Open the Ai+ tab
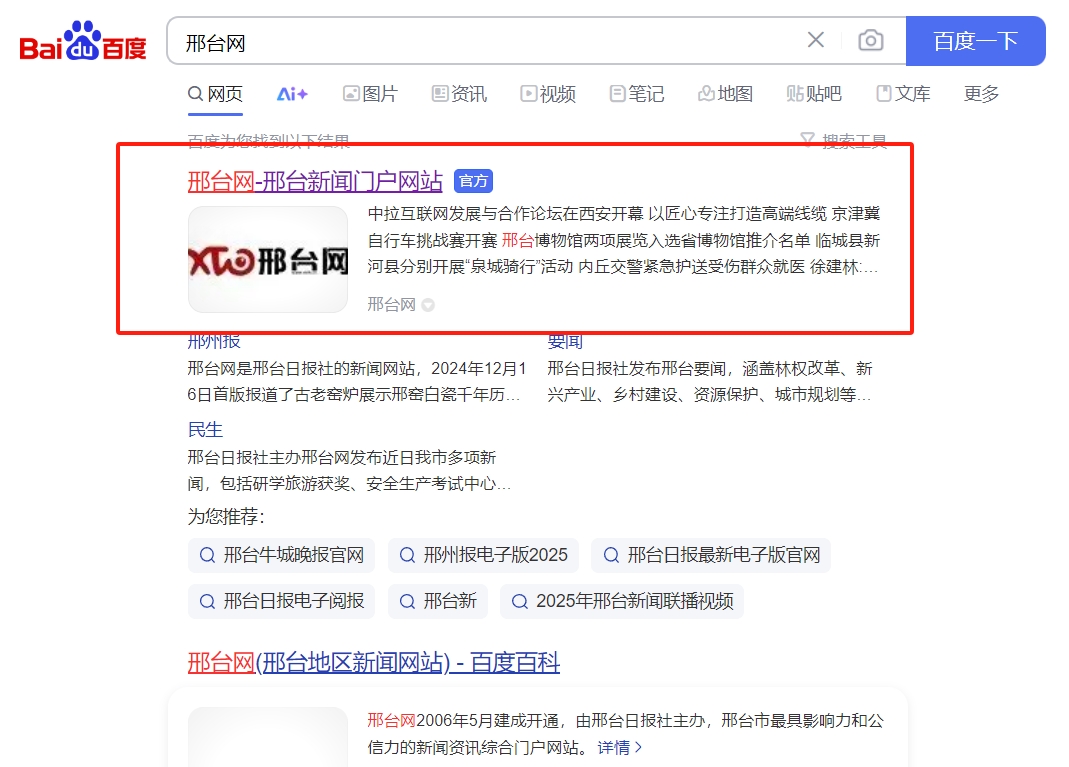Screen dimensions: 1069x767 pyautogui.click(x=292, y=94)
